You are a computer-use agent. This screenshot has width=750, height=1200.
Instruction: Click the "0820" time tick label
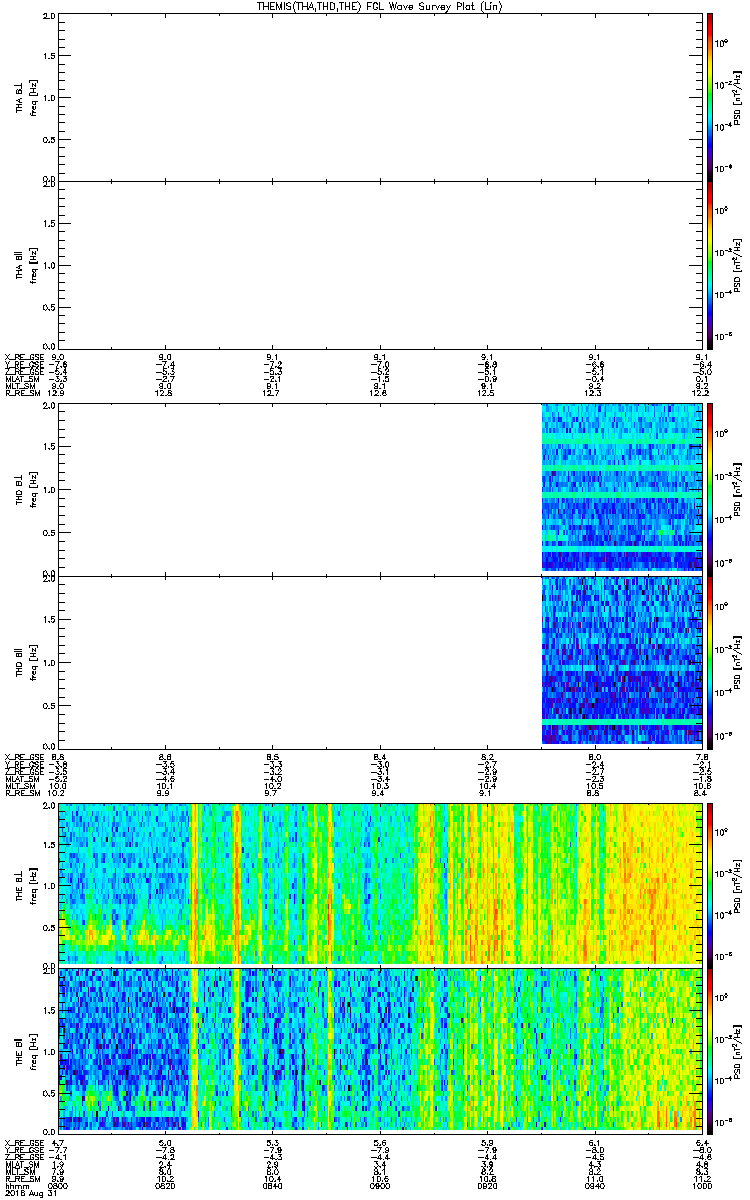(166, 1185)
